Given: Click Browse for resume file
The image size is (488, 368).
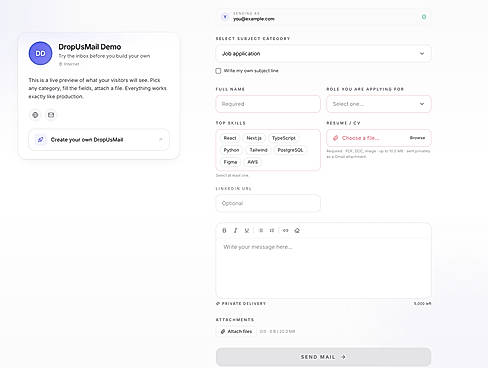Looking at the screenshot, I should [417, 138].
